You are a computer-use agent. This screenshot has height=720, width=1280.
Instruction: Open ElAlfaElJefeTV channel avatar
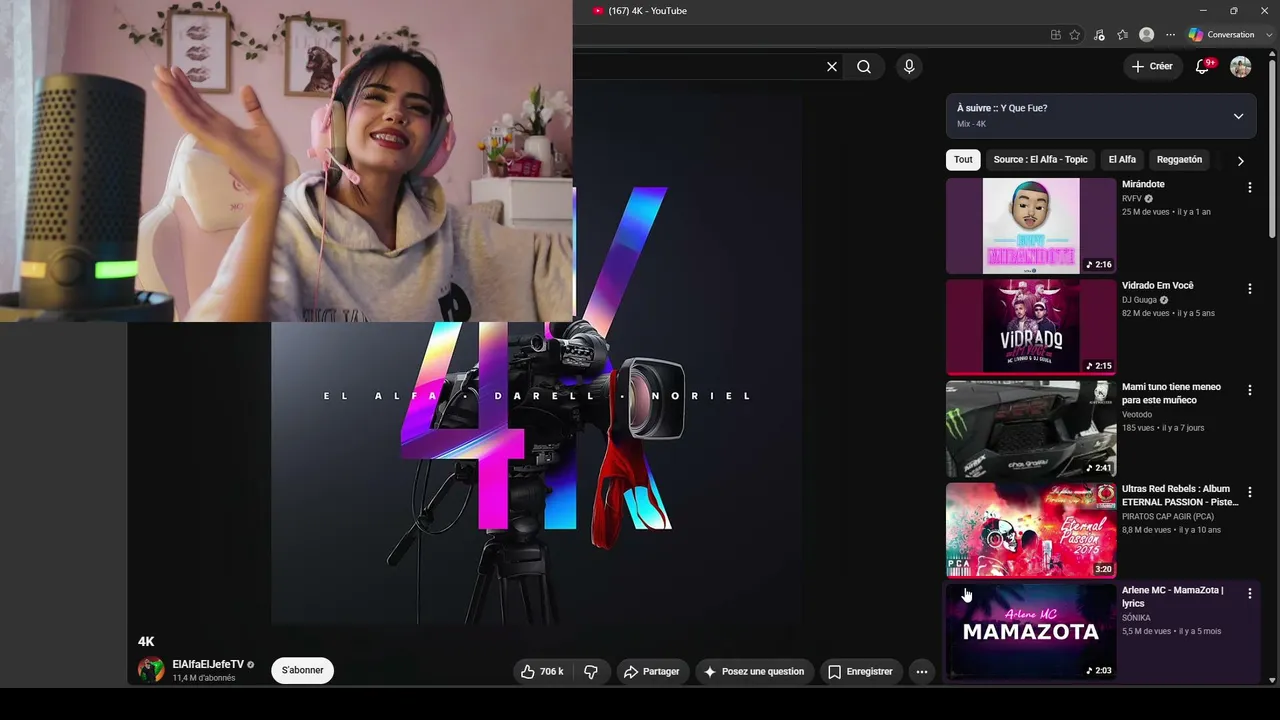(x=151, y=670)
